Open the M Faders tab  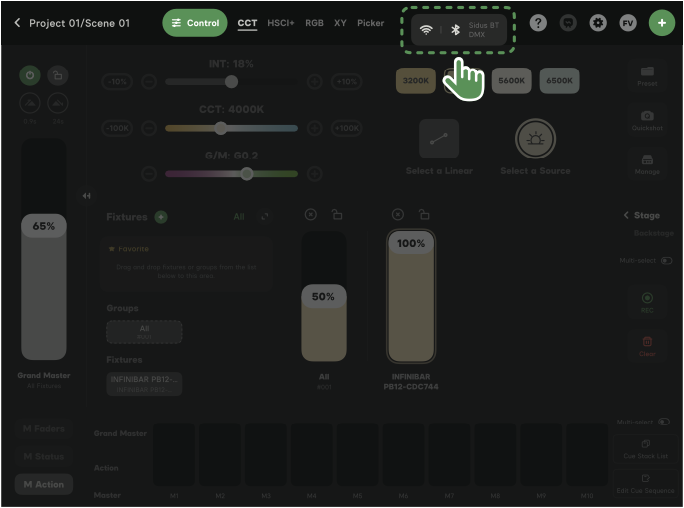tap(44, 429)
